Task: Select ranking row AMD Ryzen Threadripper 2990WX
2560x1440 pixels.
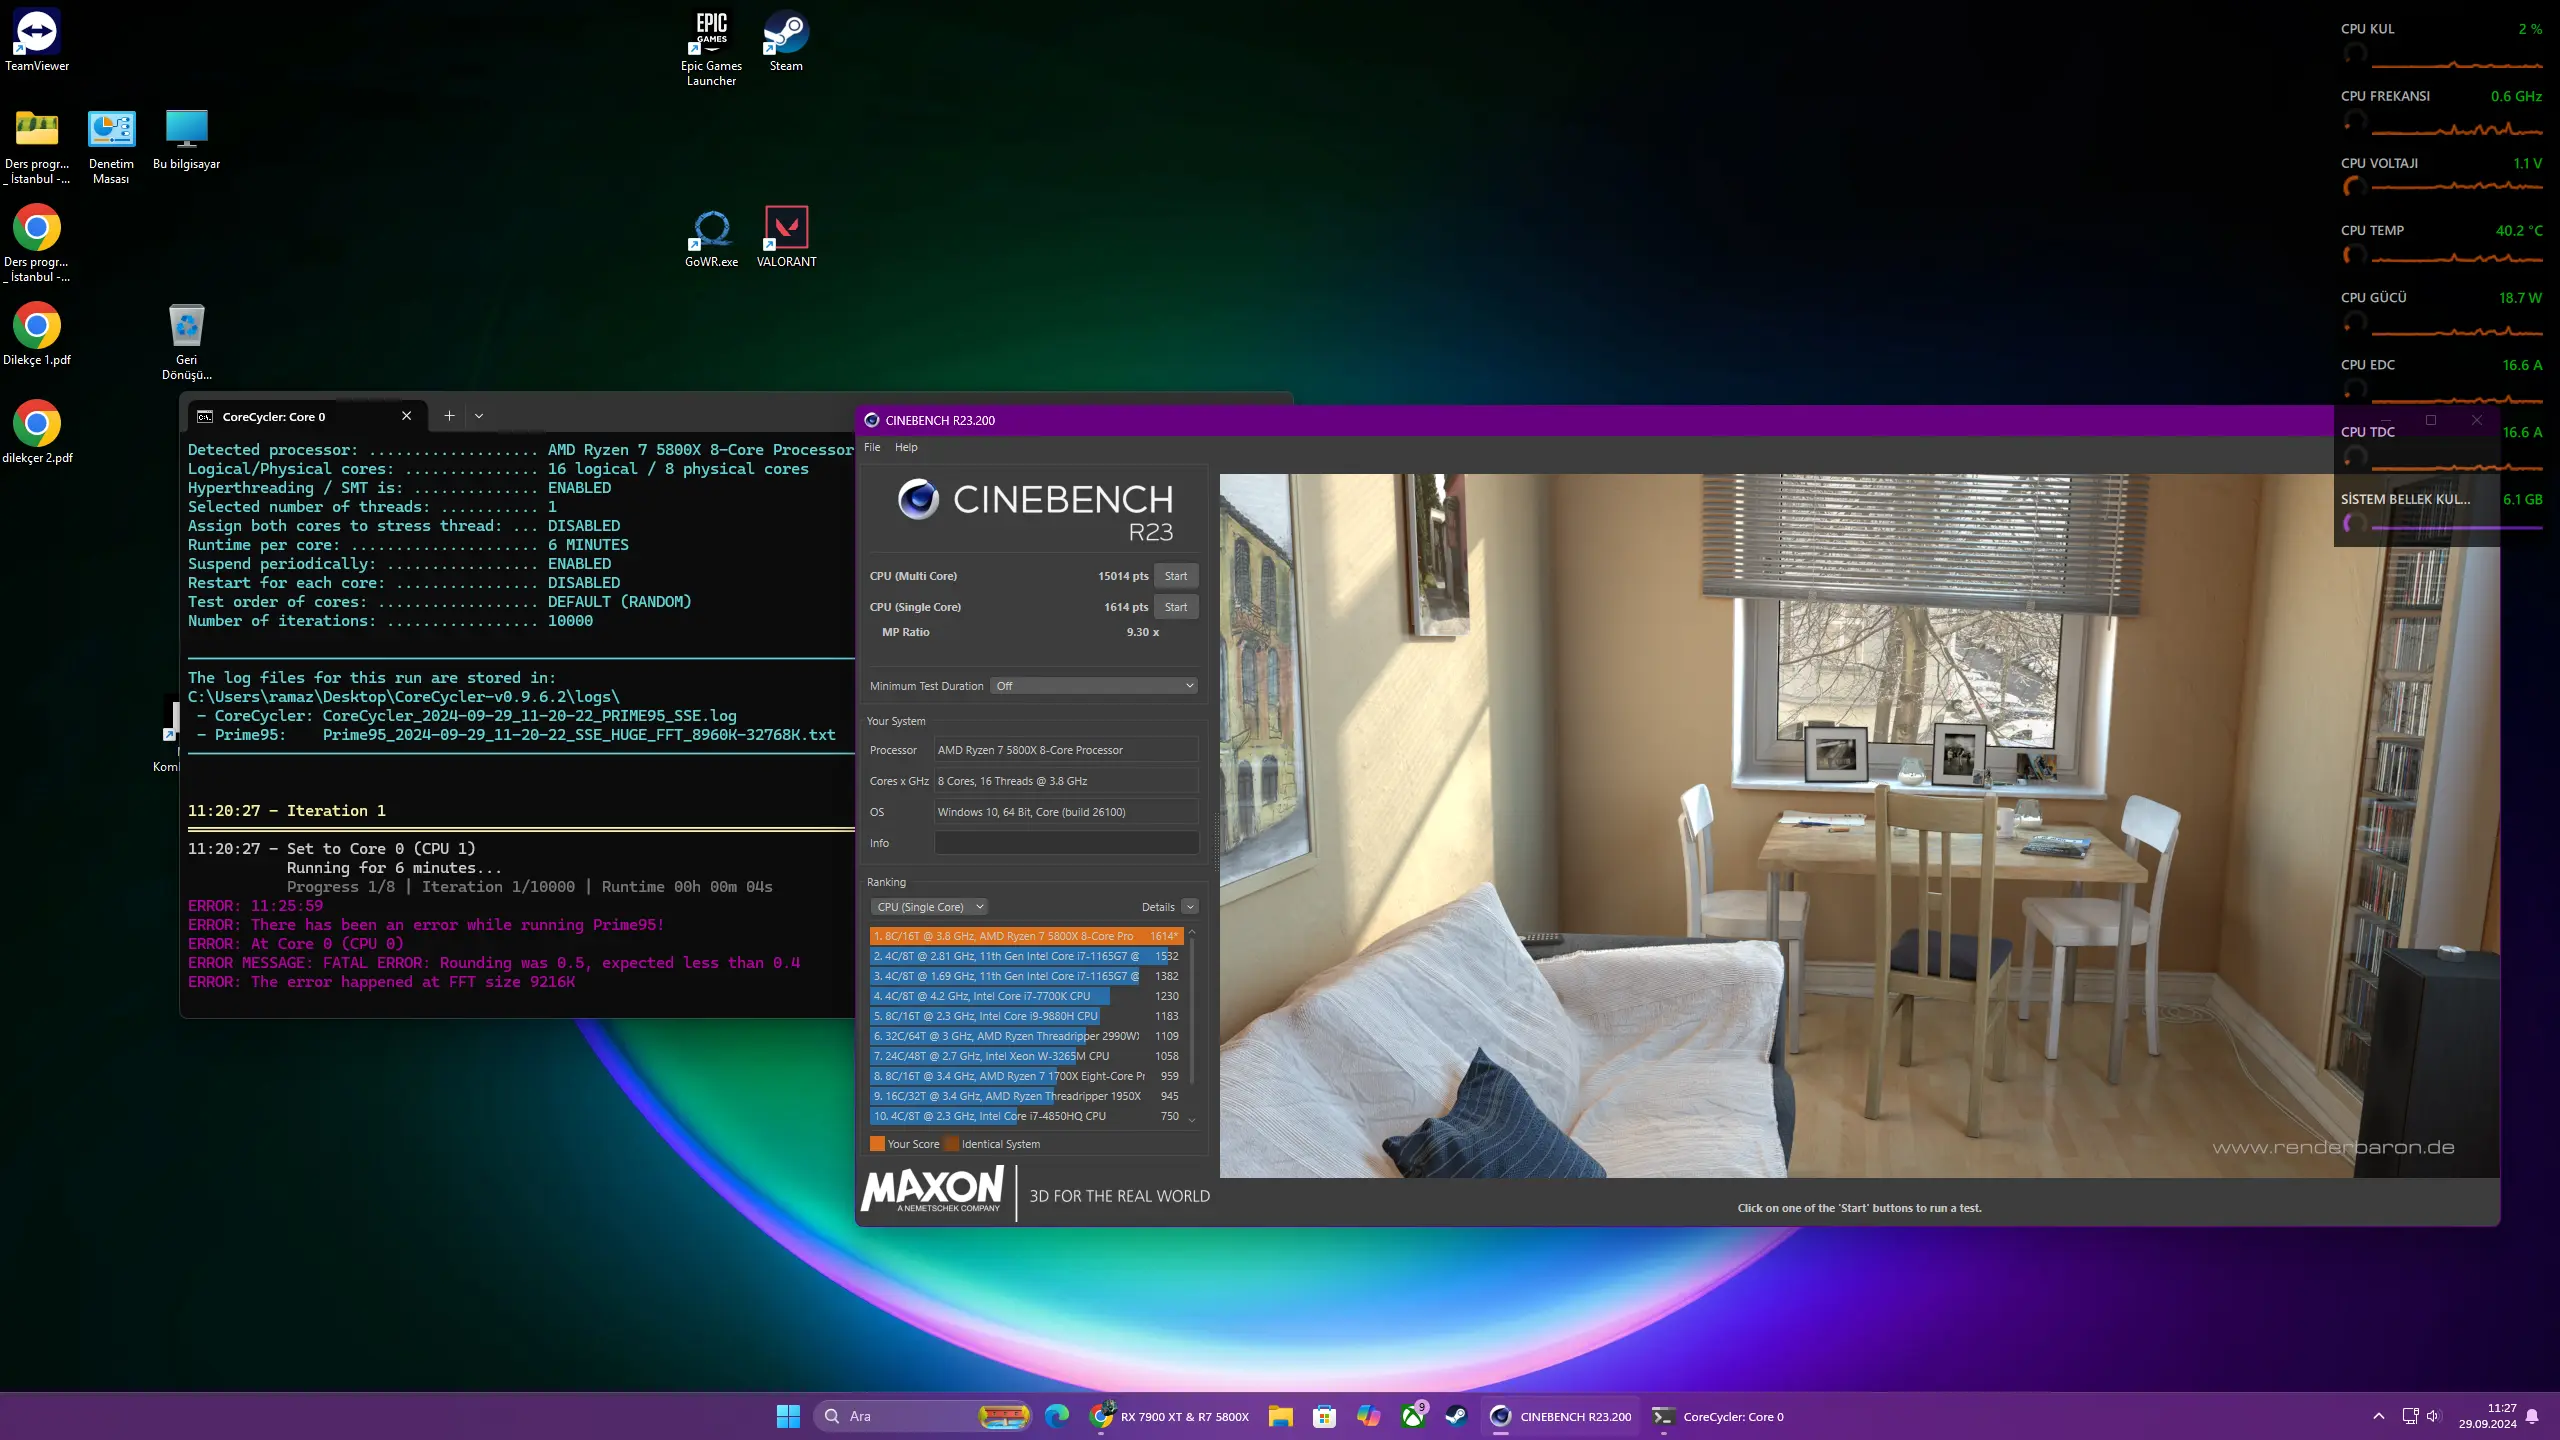Action: click(1026, 1036)
